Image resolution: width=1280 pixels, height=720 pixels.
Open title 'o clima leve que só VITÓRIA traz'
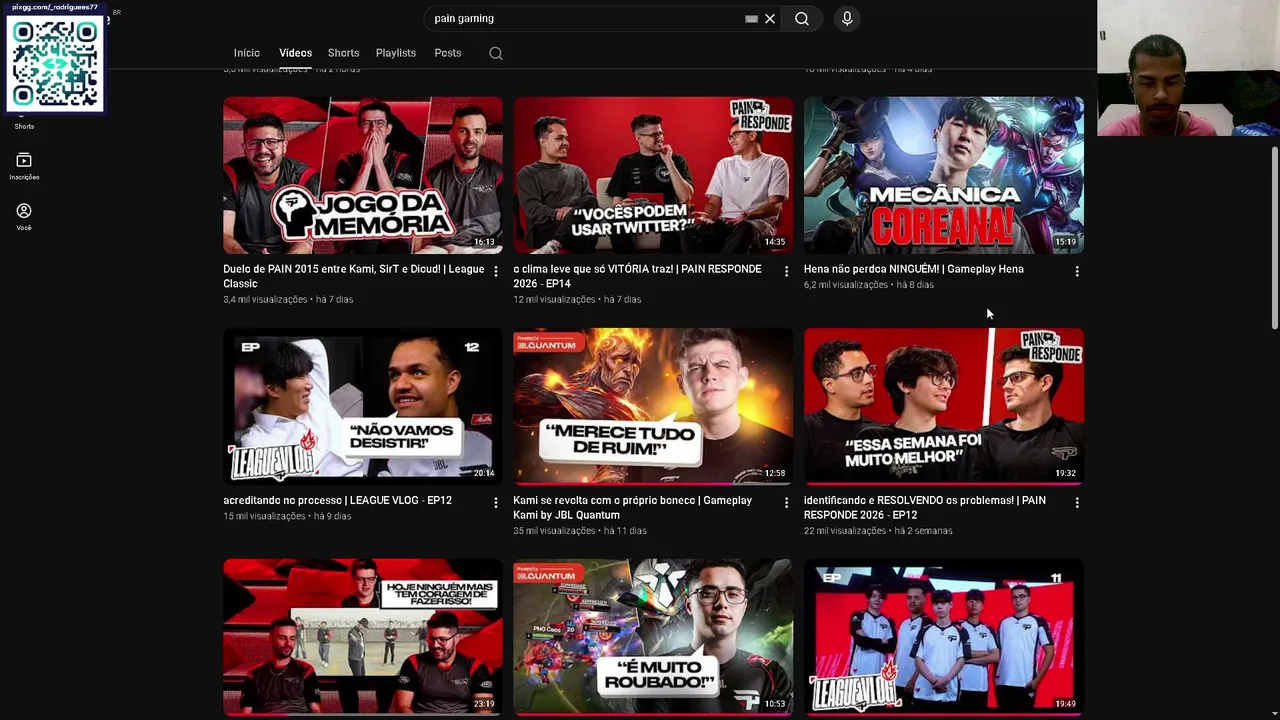pos(637,276)
